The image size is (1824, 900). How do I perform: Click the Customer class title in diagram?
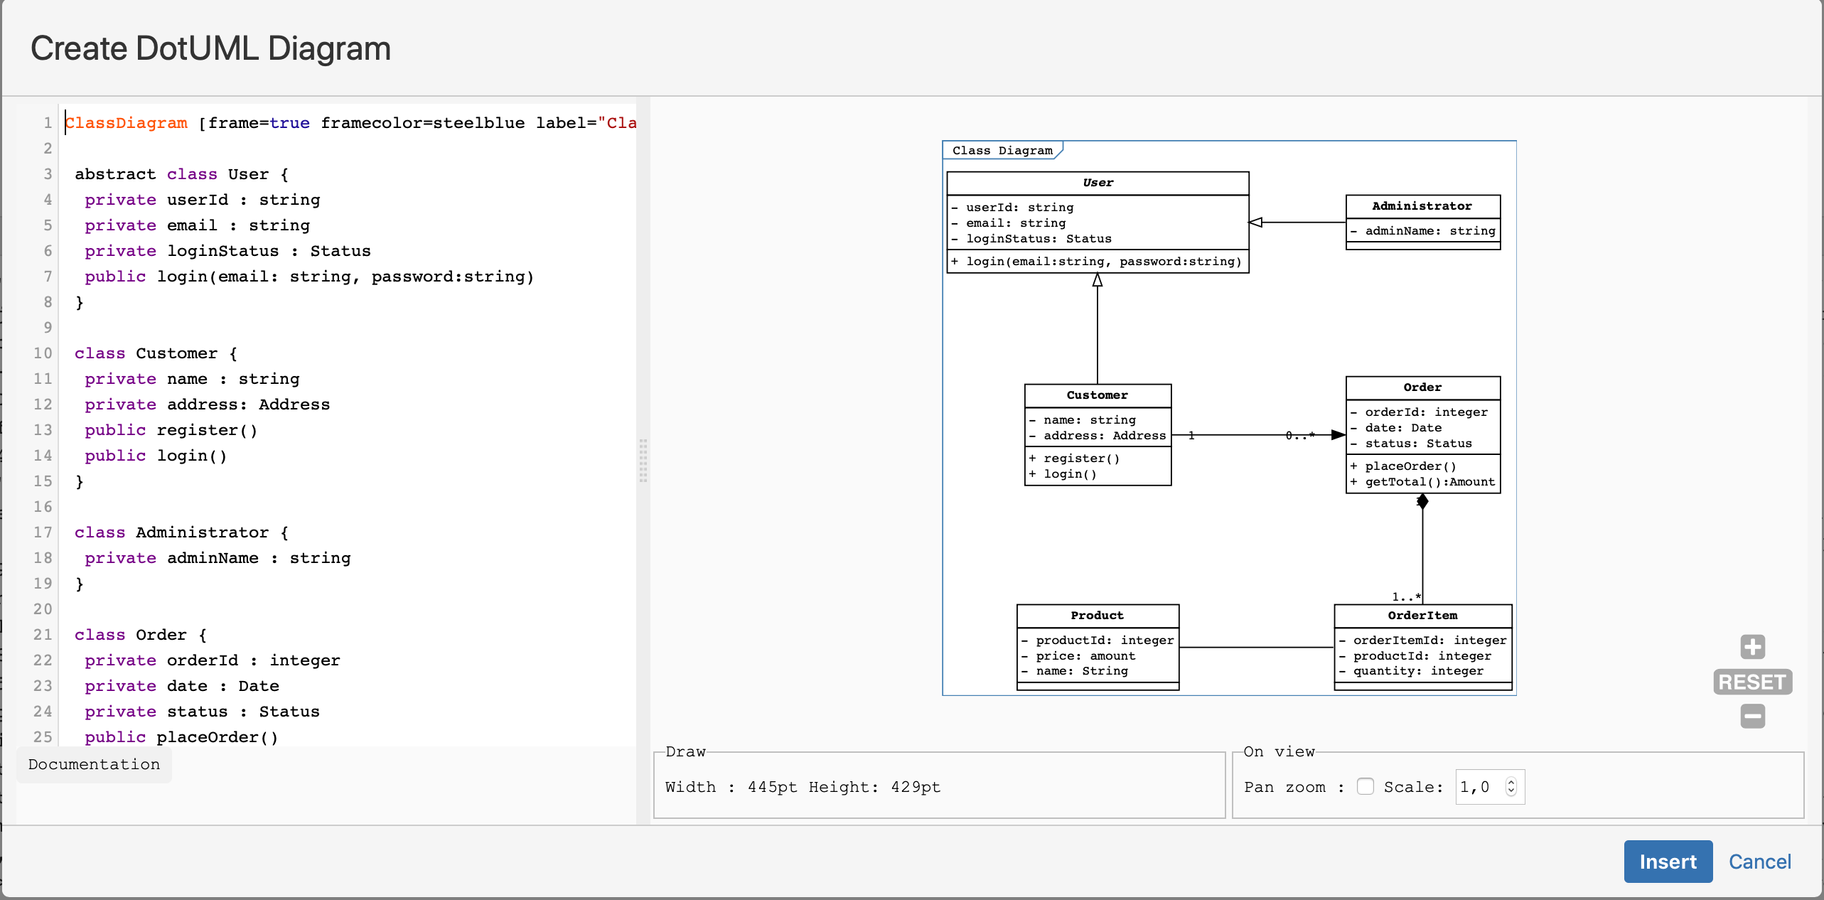point(1097,396)
